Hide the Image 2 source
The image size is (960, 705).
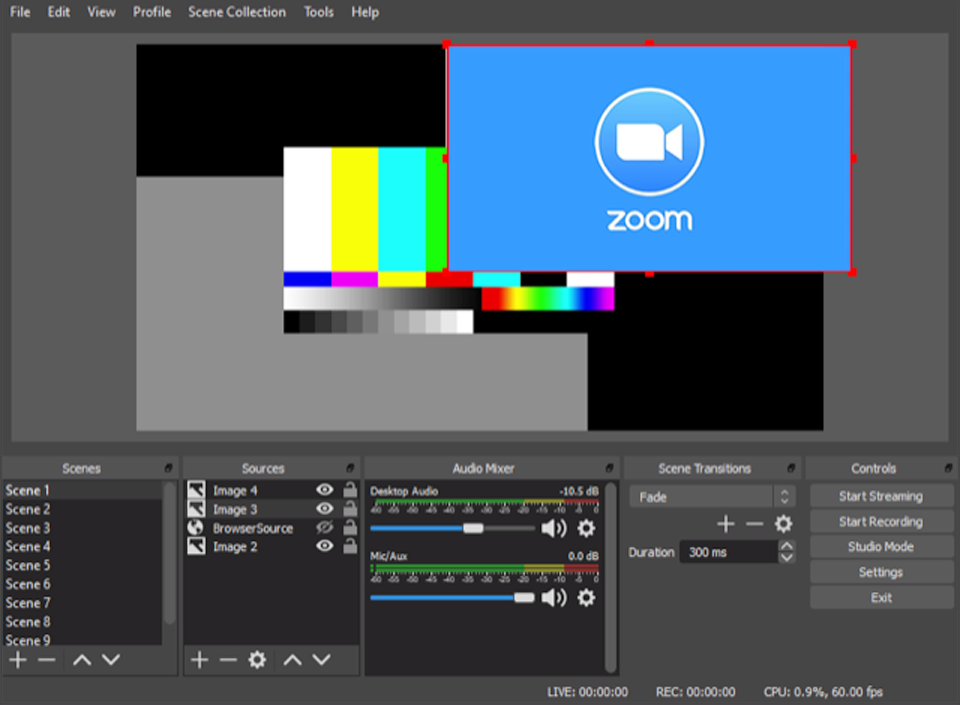pos(324,546)
